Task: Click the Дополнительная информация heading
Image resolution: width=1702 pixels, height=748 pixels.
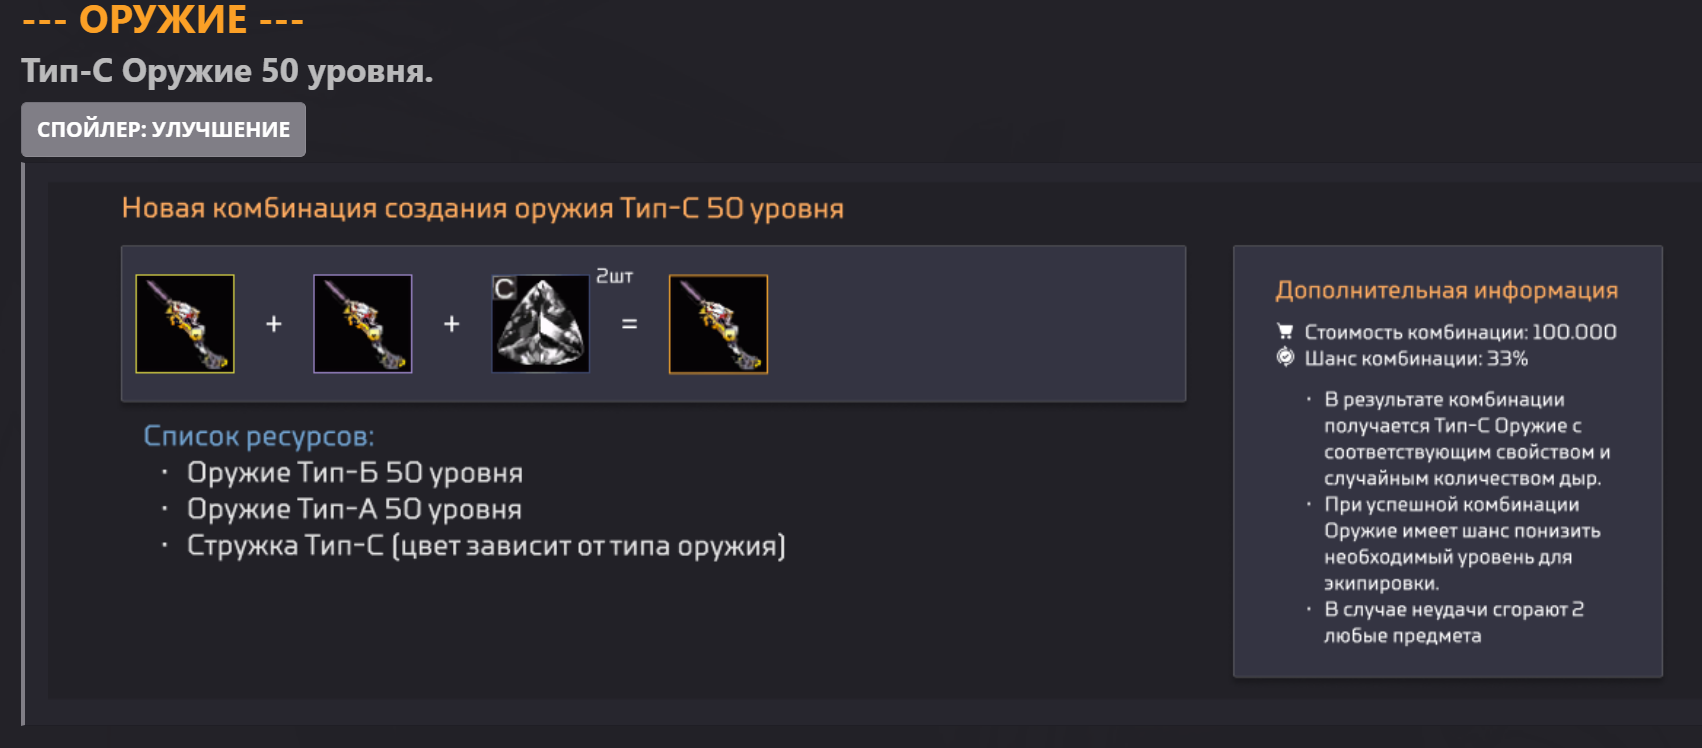Action: (1446, 290)
